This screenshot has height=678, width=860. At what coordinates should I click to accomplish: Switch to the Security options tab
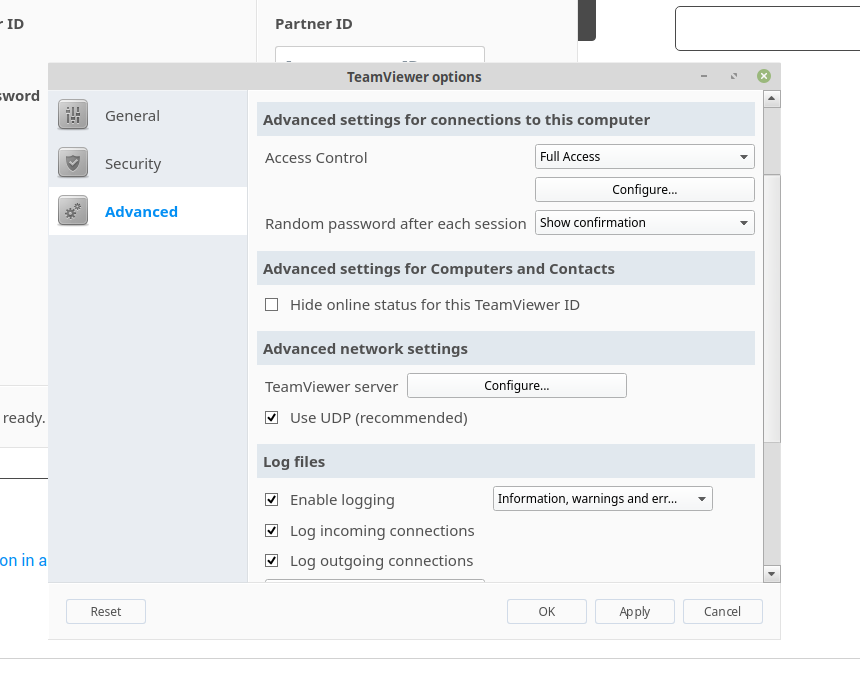click(133, 164)
